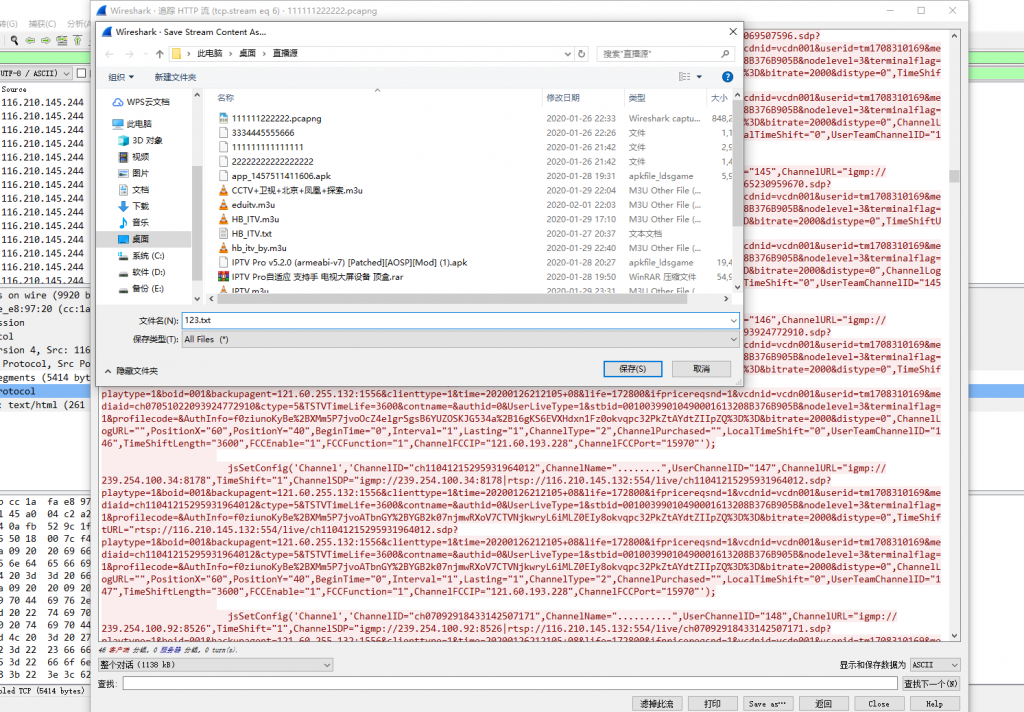Open the UTF-8 / ASCII encoding dropdown
1024x712 pixels.
[x=35, y=73]
